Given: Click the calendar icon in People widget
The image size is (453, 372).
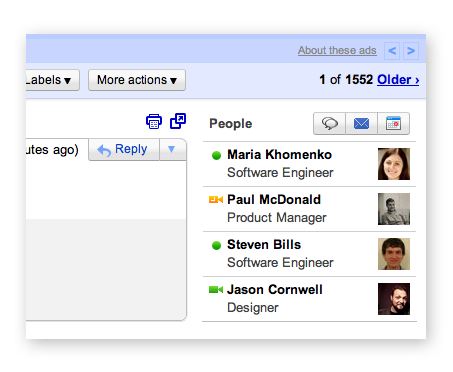Looking at the screenshot, I should coord(393,124).
